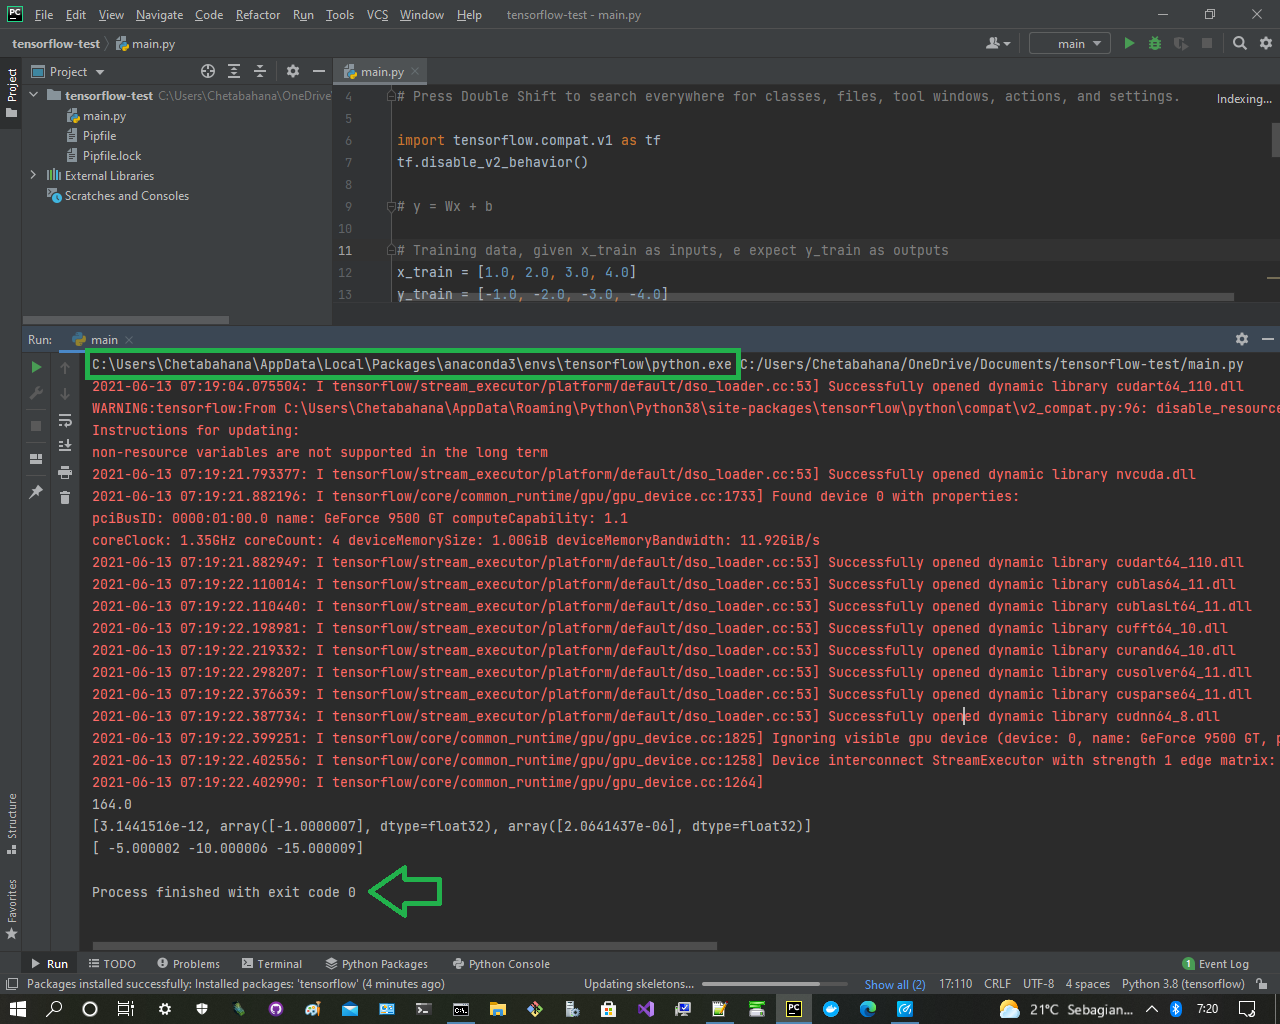
Task: Select opened file locate target icon
Action: 208,71
